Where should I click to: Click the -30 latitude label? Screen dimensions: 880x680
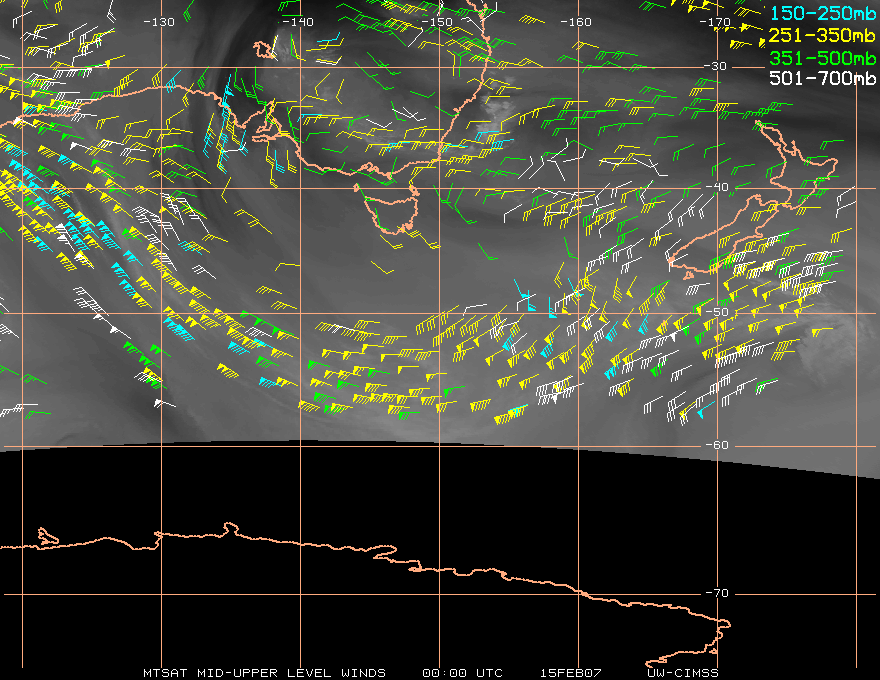tap(717, 66)
